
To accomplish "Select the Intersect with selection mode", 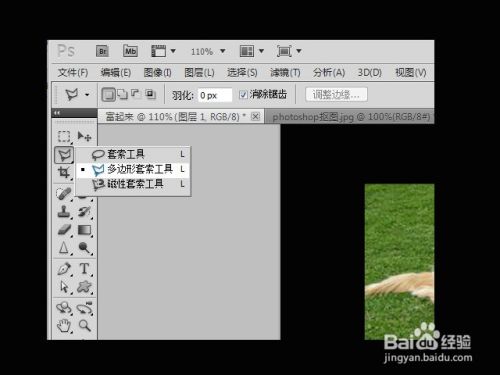I will tap(150, 94).
